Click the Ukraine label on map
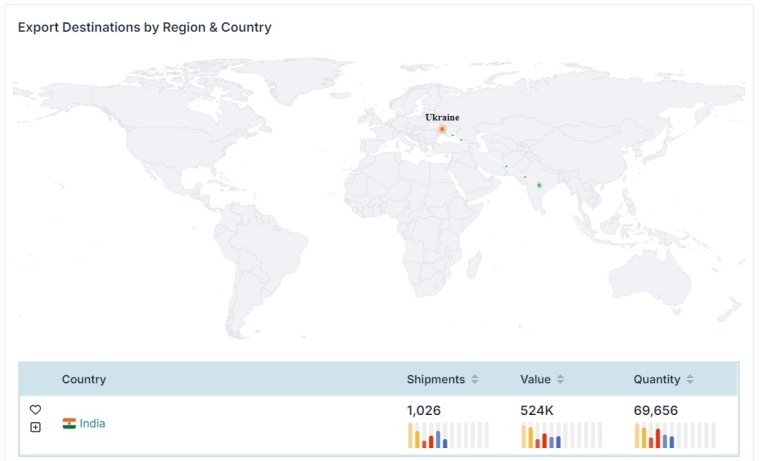Screen dimensions: 760x461 click(442, 117)
